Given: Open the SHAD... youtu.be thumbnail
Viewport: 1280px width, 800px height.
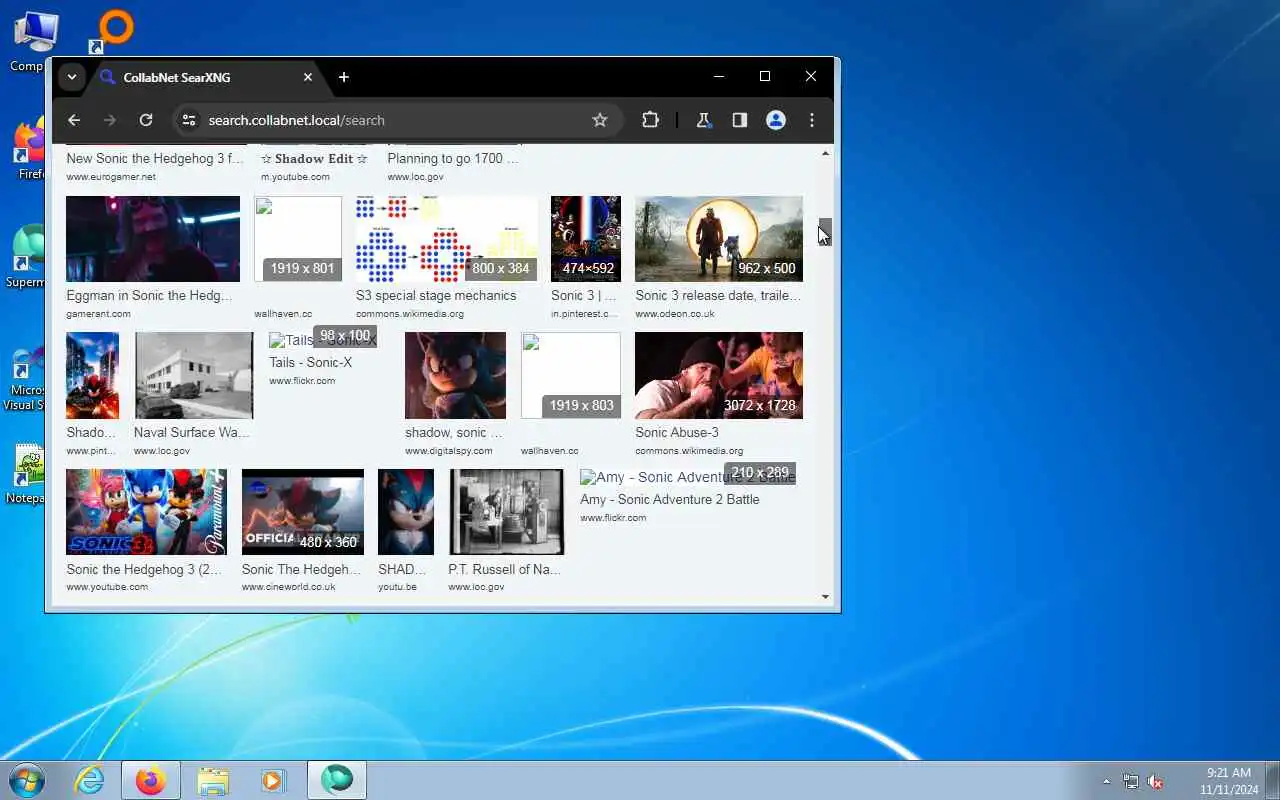Looking at the screenshot, I should point(406,512).
